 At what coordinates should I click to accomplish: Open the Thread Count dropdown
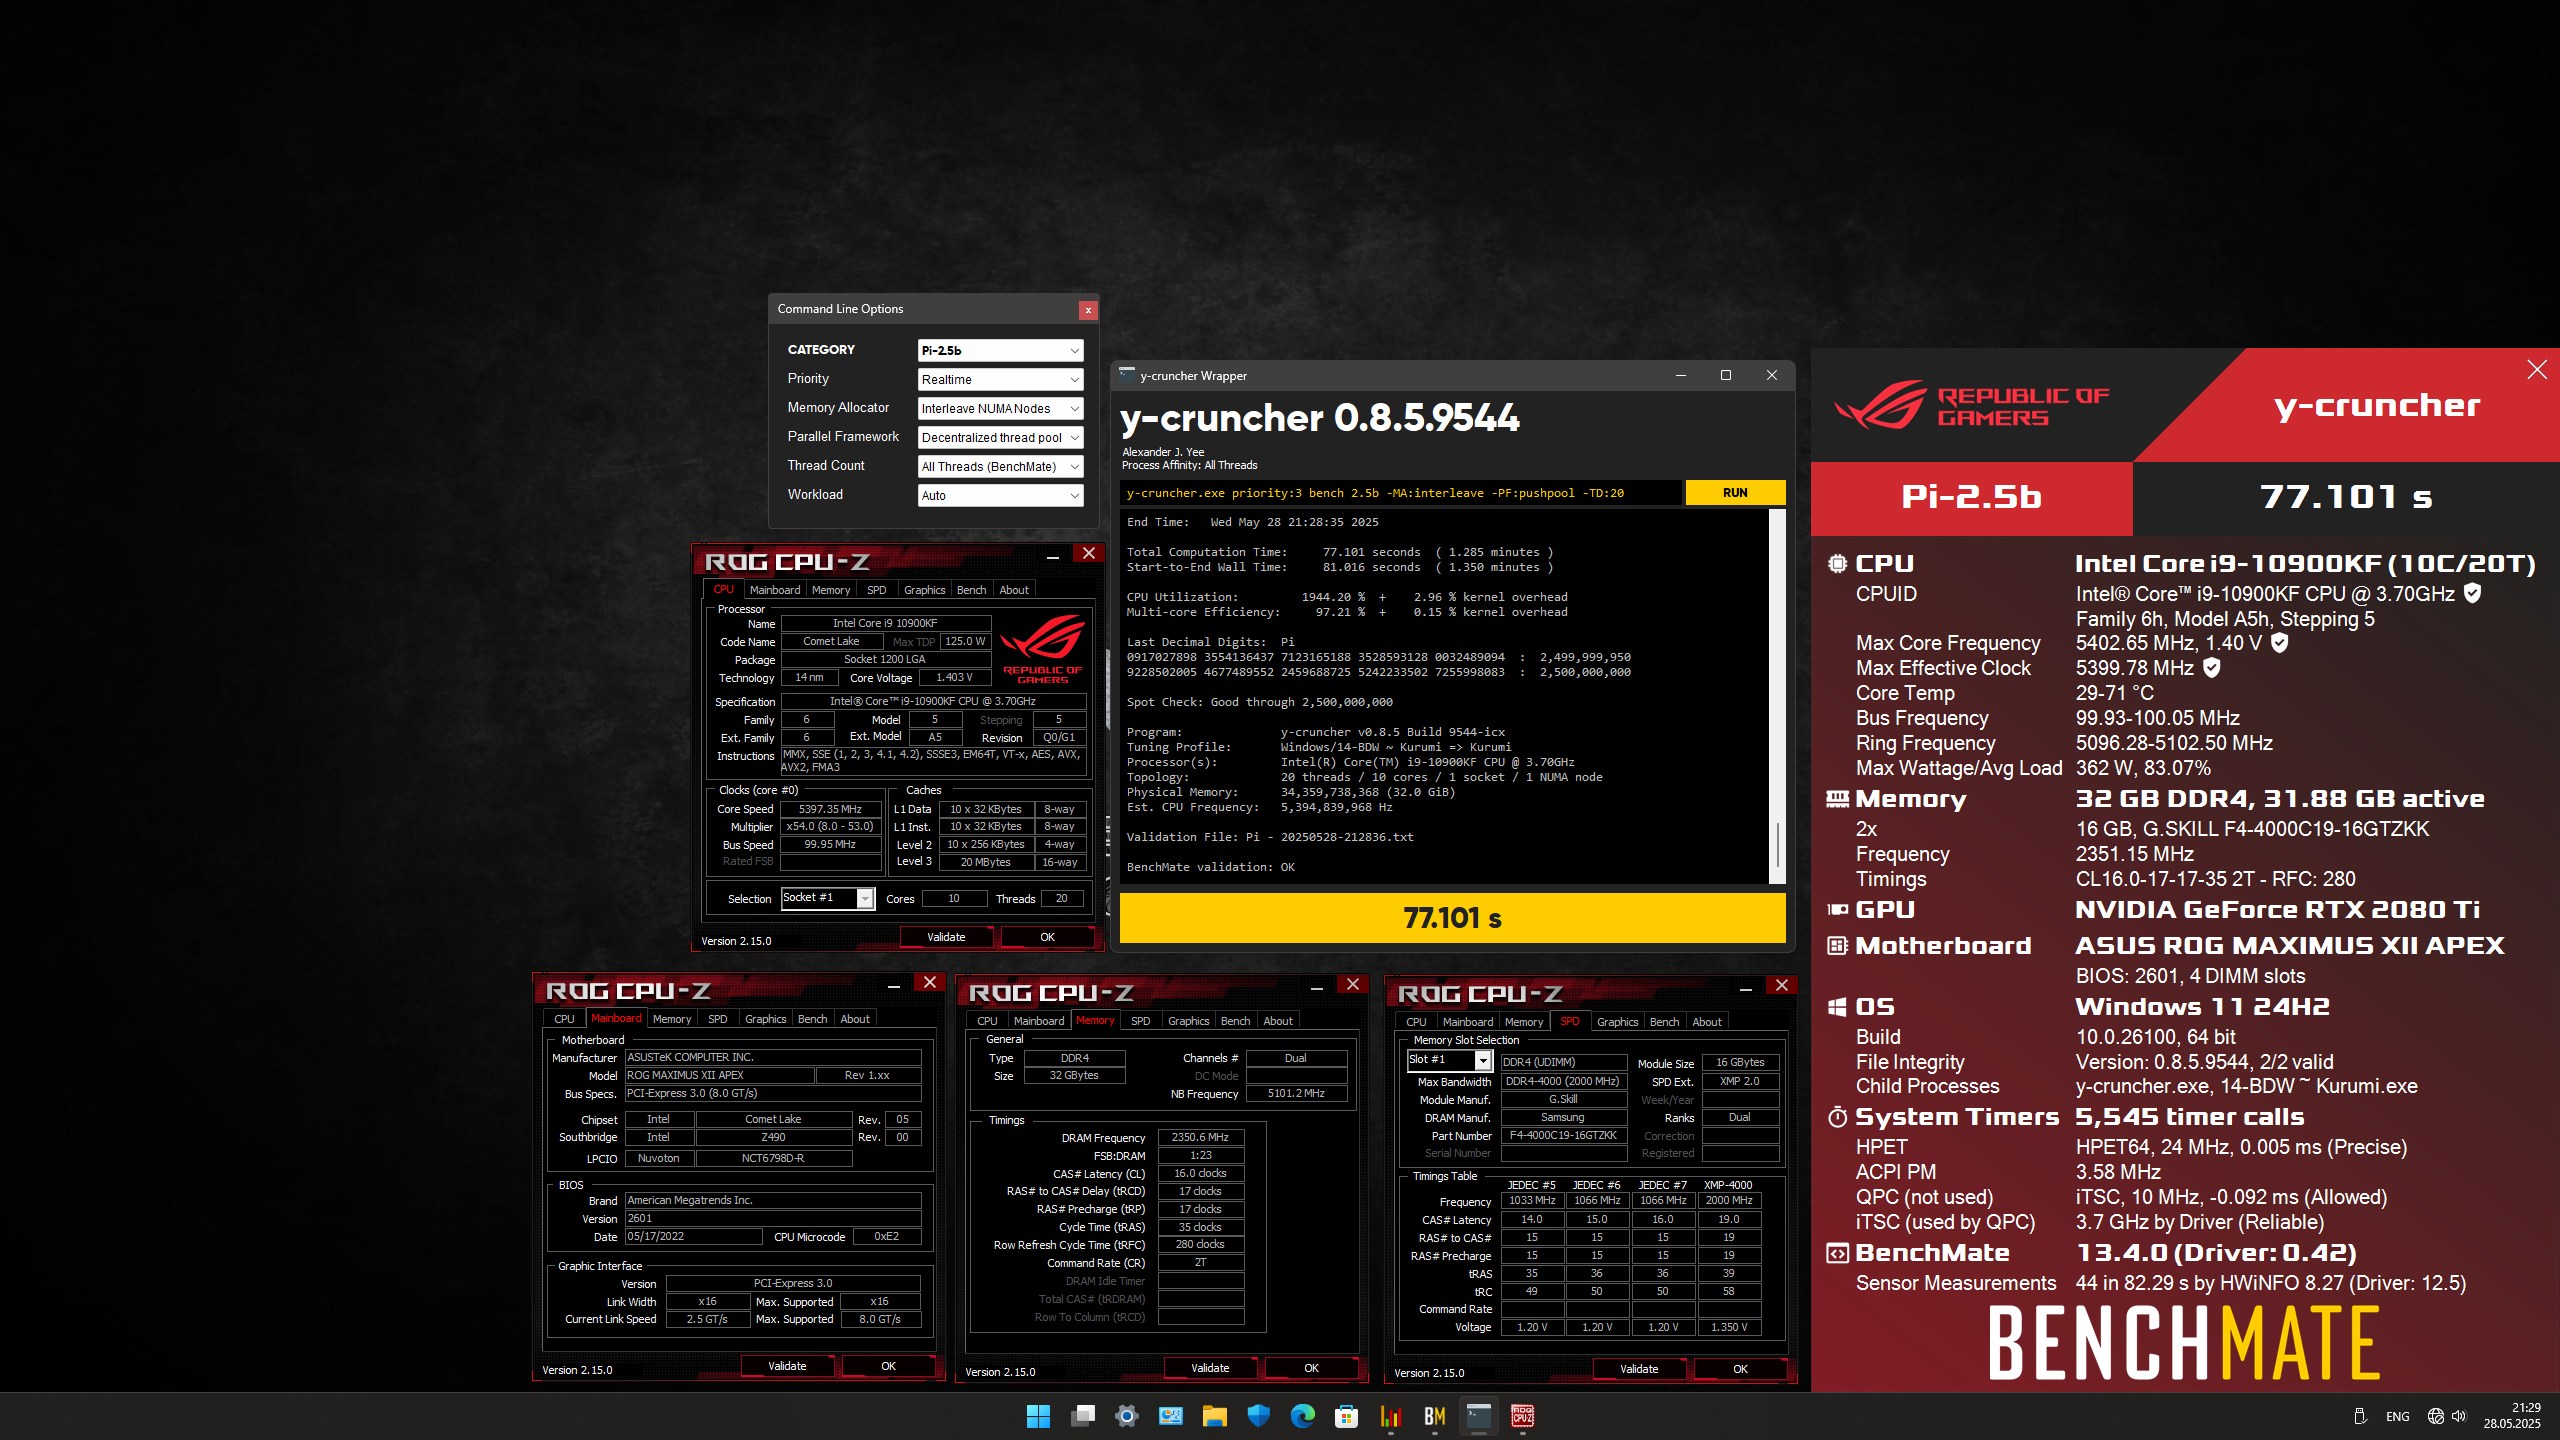[1000, 466]
